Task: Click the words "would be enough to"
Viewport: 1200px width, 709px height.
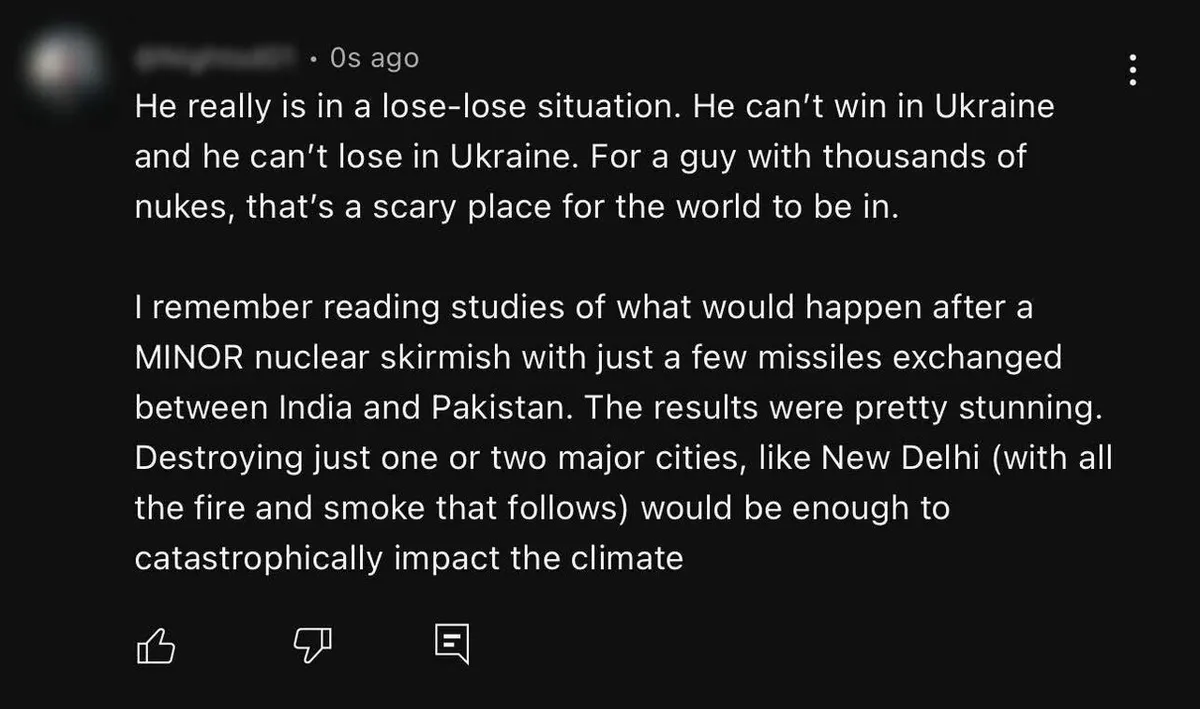Action: [795, 508]
